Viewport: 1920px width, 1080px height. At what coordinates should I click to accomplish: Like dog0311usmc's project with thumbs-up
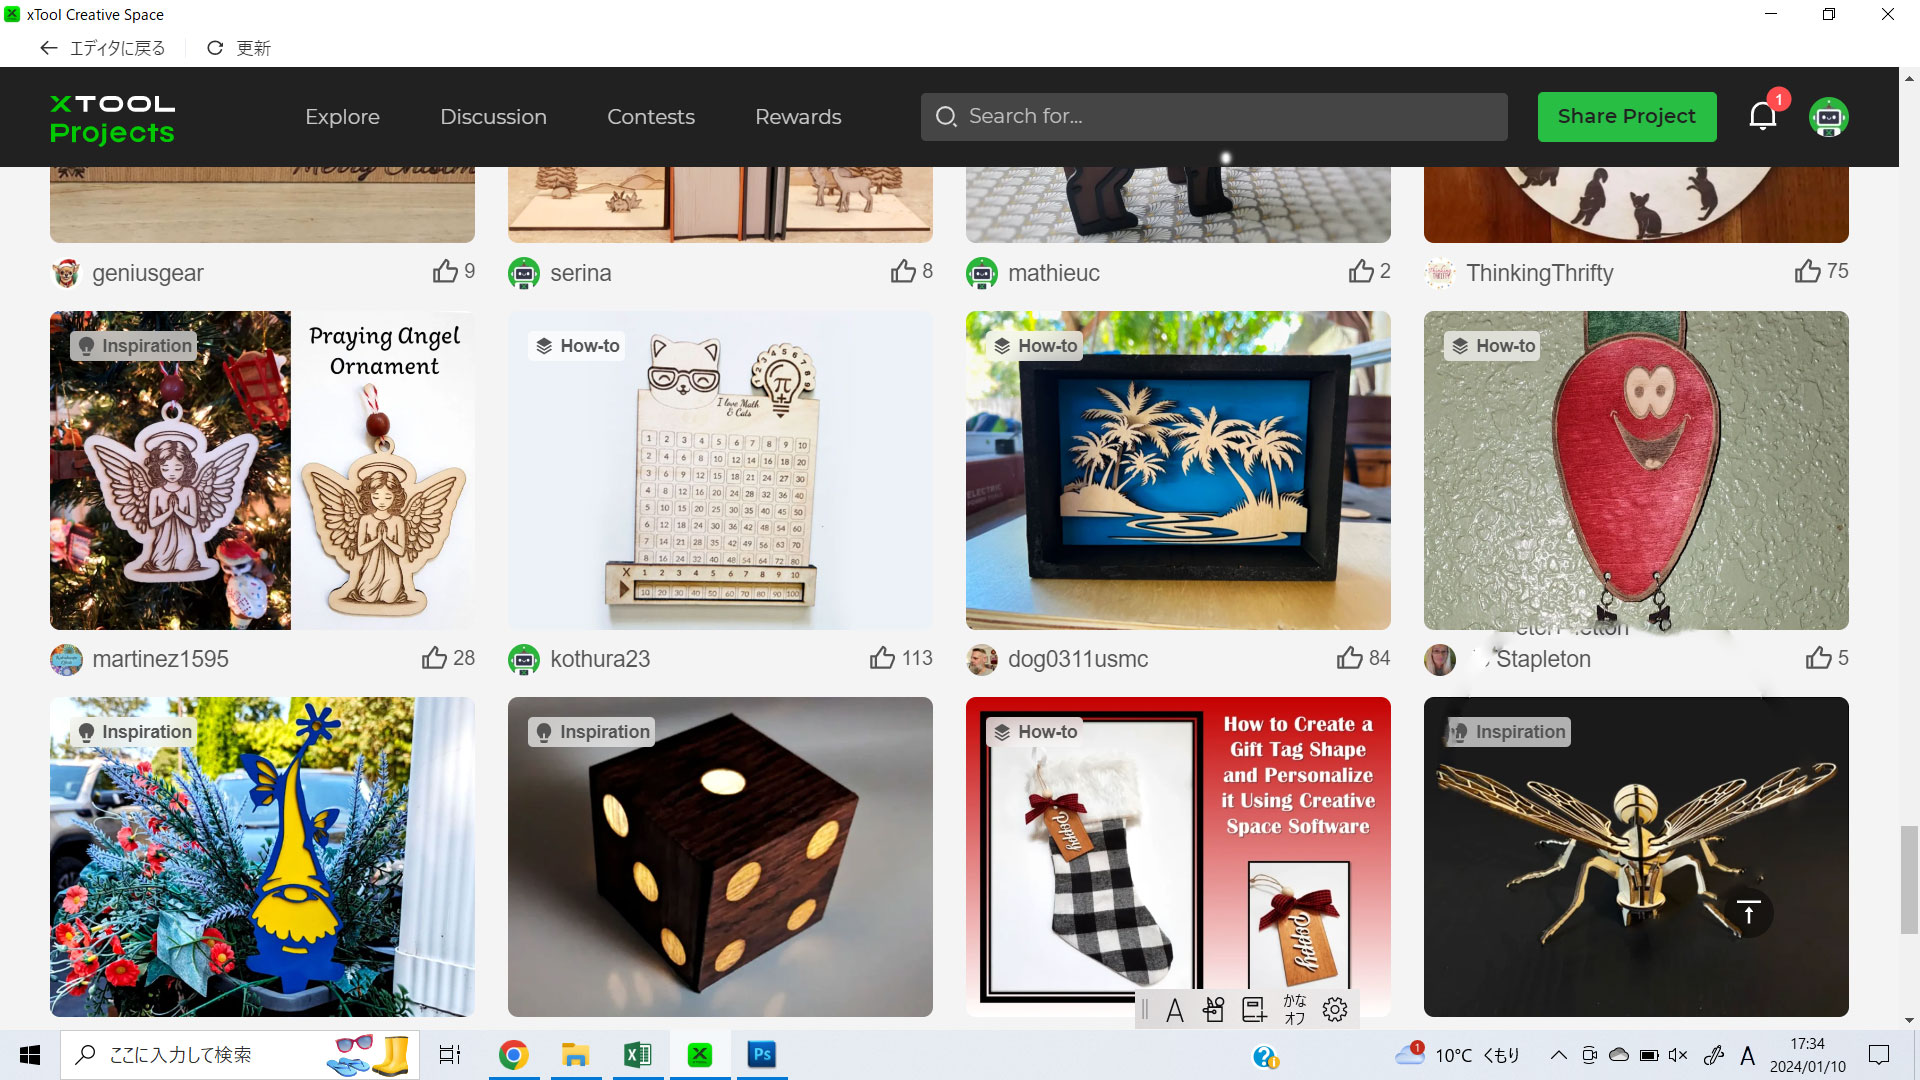click(x=1350, y=657)
